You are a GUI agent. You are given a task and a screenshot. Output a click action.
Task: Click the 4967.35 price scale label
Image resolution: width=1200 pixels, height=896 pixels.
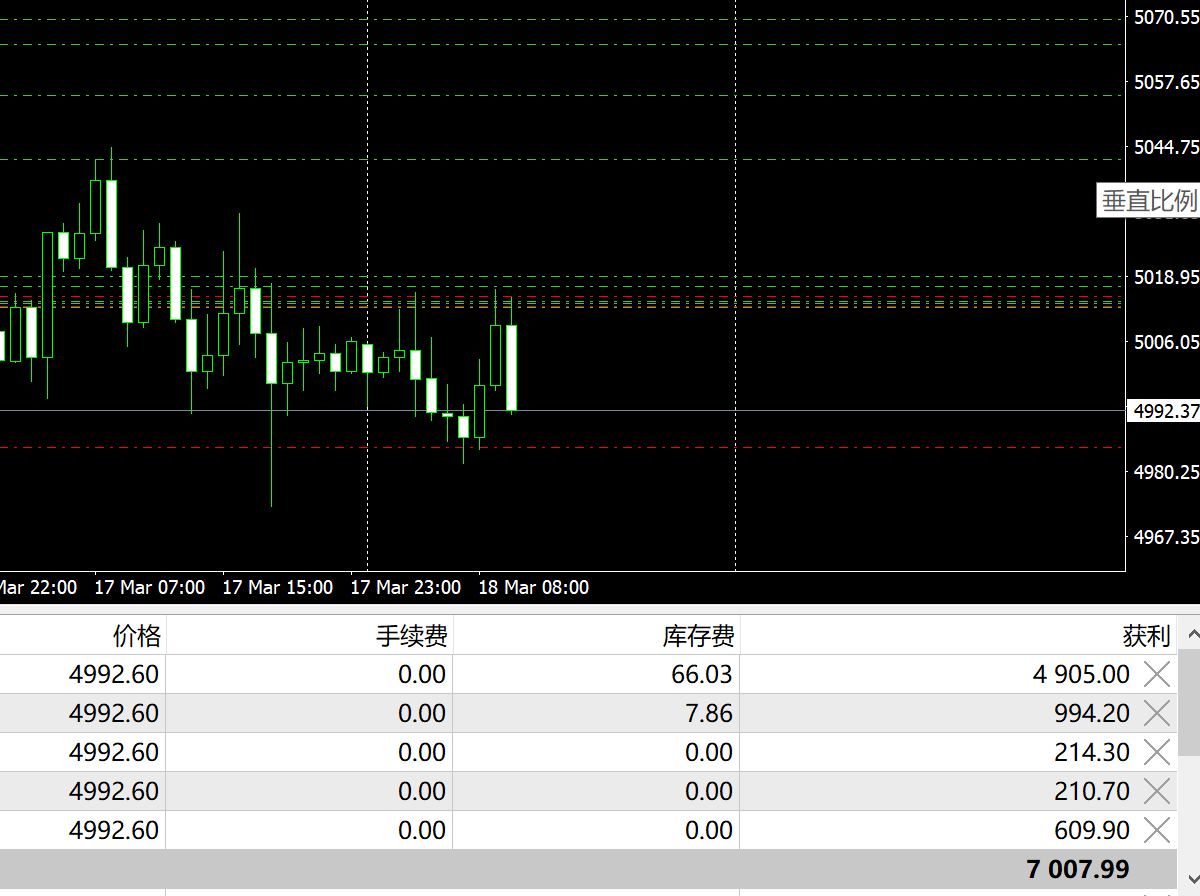(x=1166, y=537)
